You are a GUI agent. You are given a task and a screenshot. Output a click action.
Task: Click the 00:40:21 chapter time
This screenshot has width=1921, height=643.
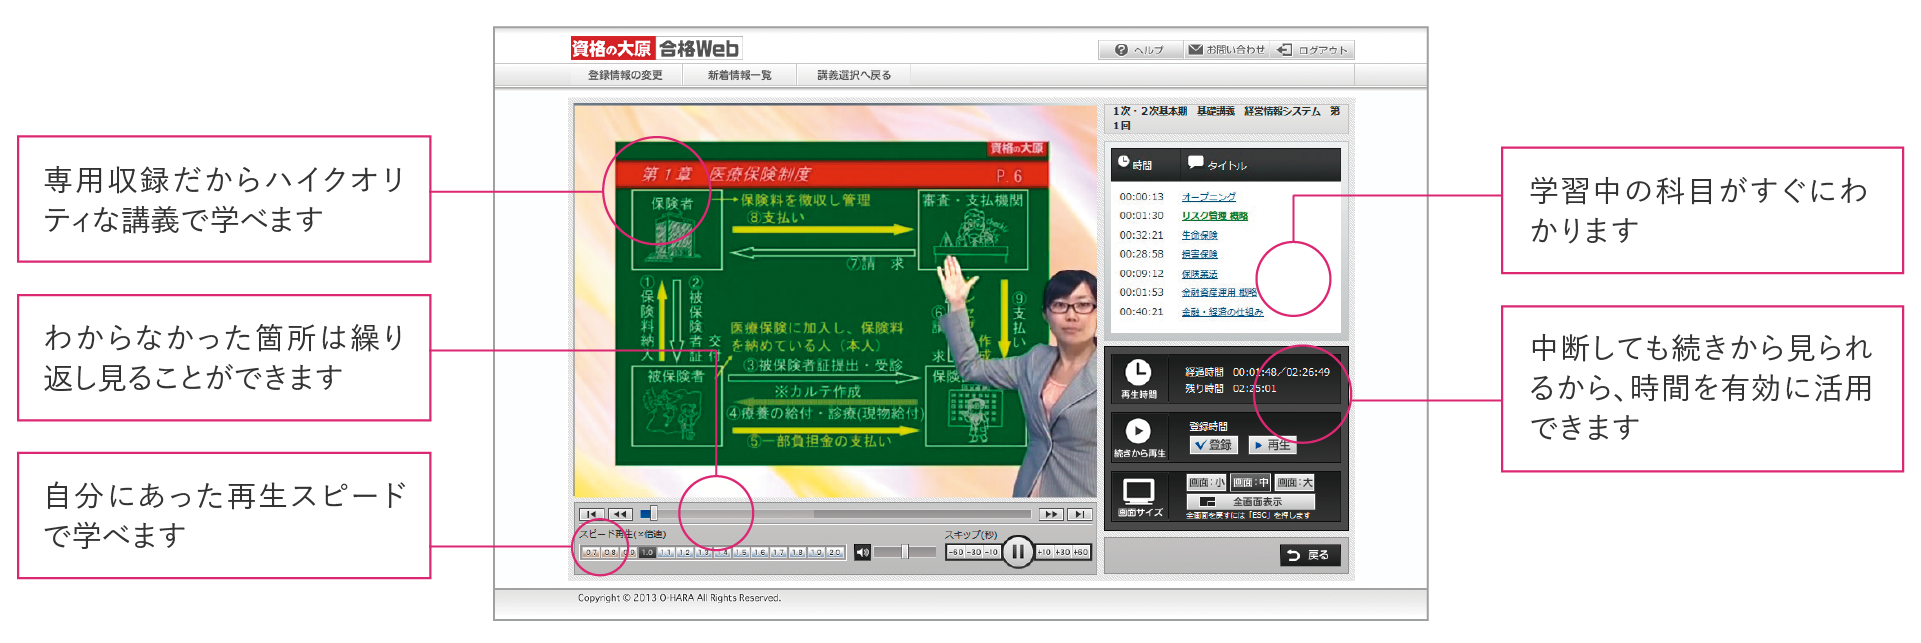coord(1141,312)
